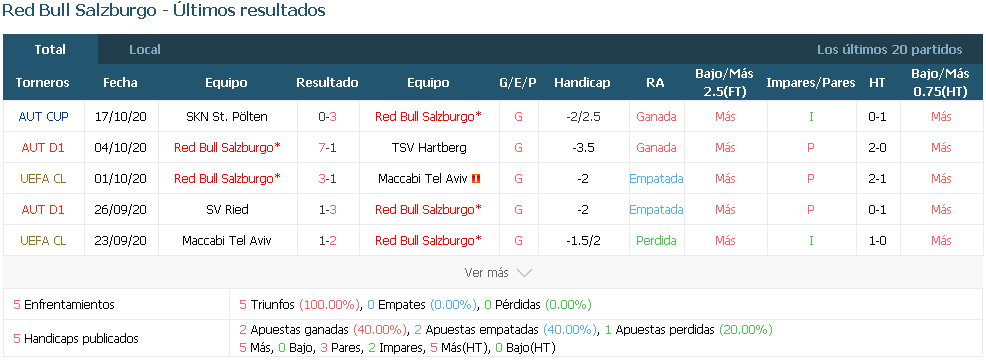Click Red Bull Salzburgo in the 04/10/20 row
Image resolution: width=986 pixels, height=362 pixels.
tap(227, 148)
